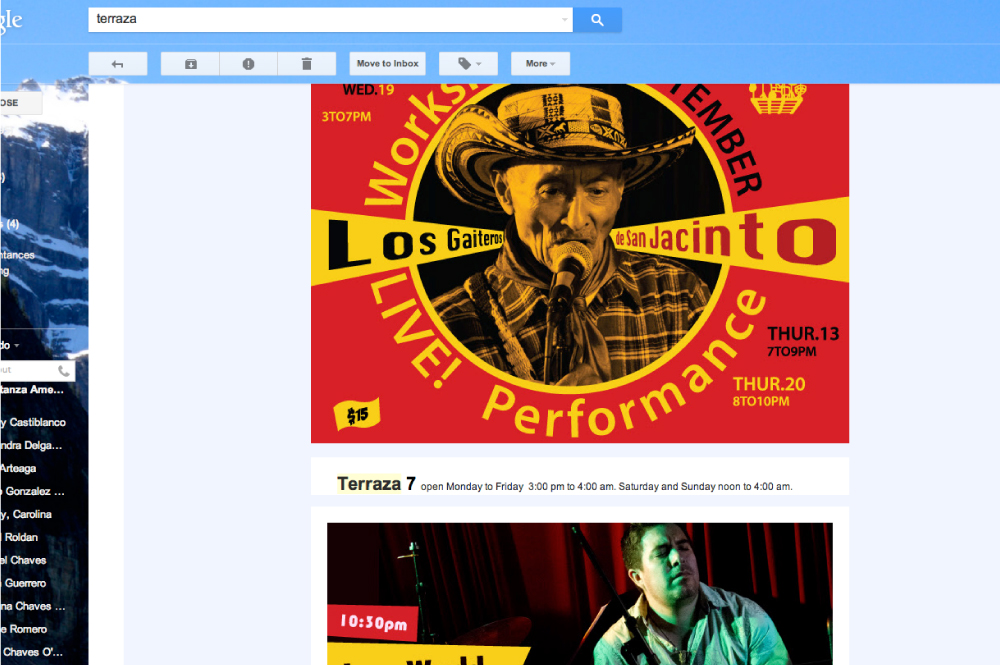Click the phone icon in chat search
The height and width of the screenshot is (665, 1000).
(x=64, y=370)
